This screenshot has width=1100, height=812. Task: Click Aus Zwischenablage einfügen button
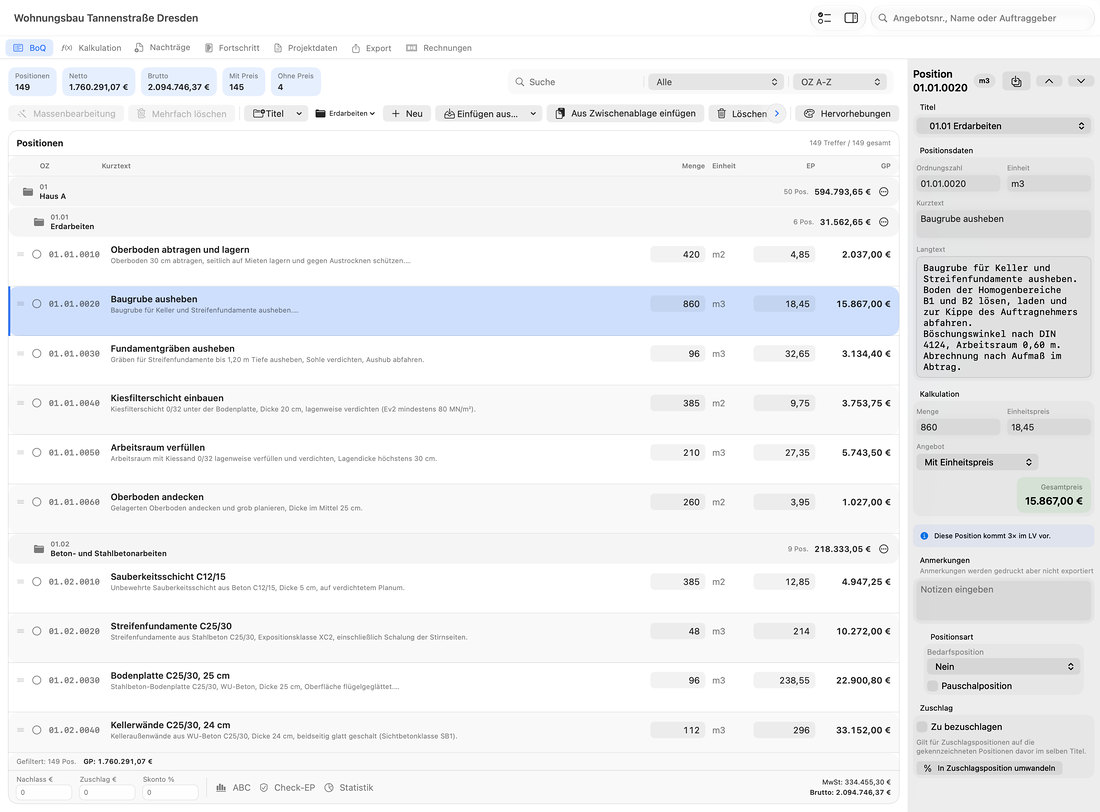(x=625, y=114)
